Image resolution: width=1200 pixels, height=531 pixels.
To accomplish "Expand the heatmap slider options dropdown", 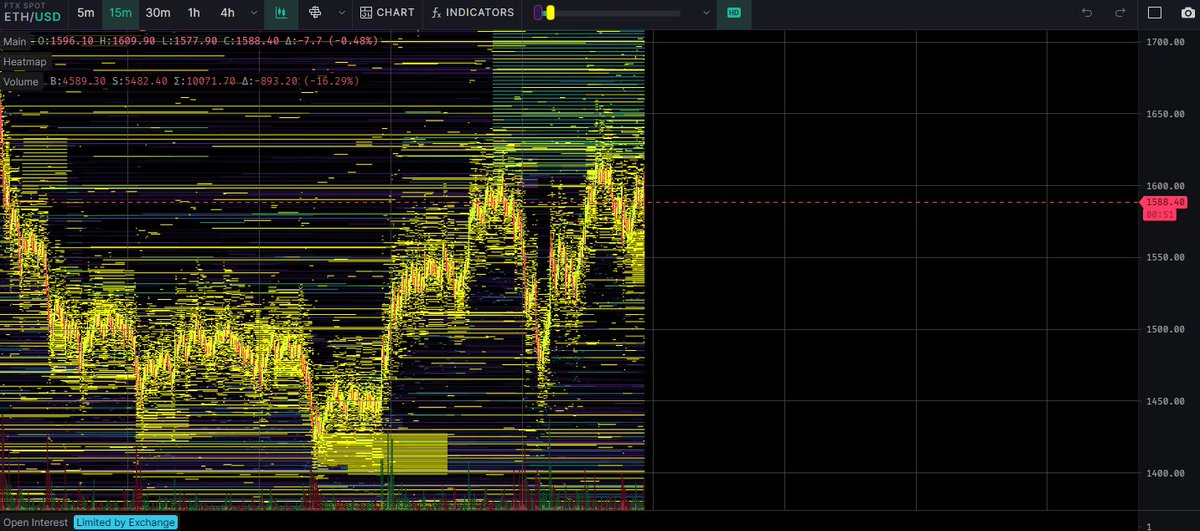I will (707, 13).
